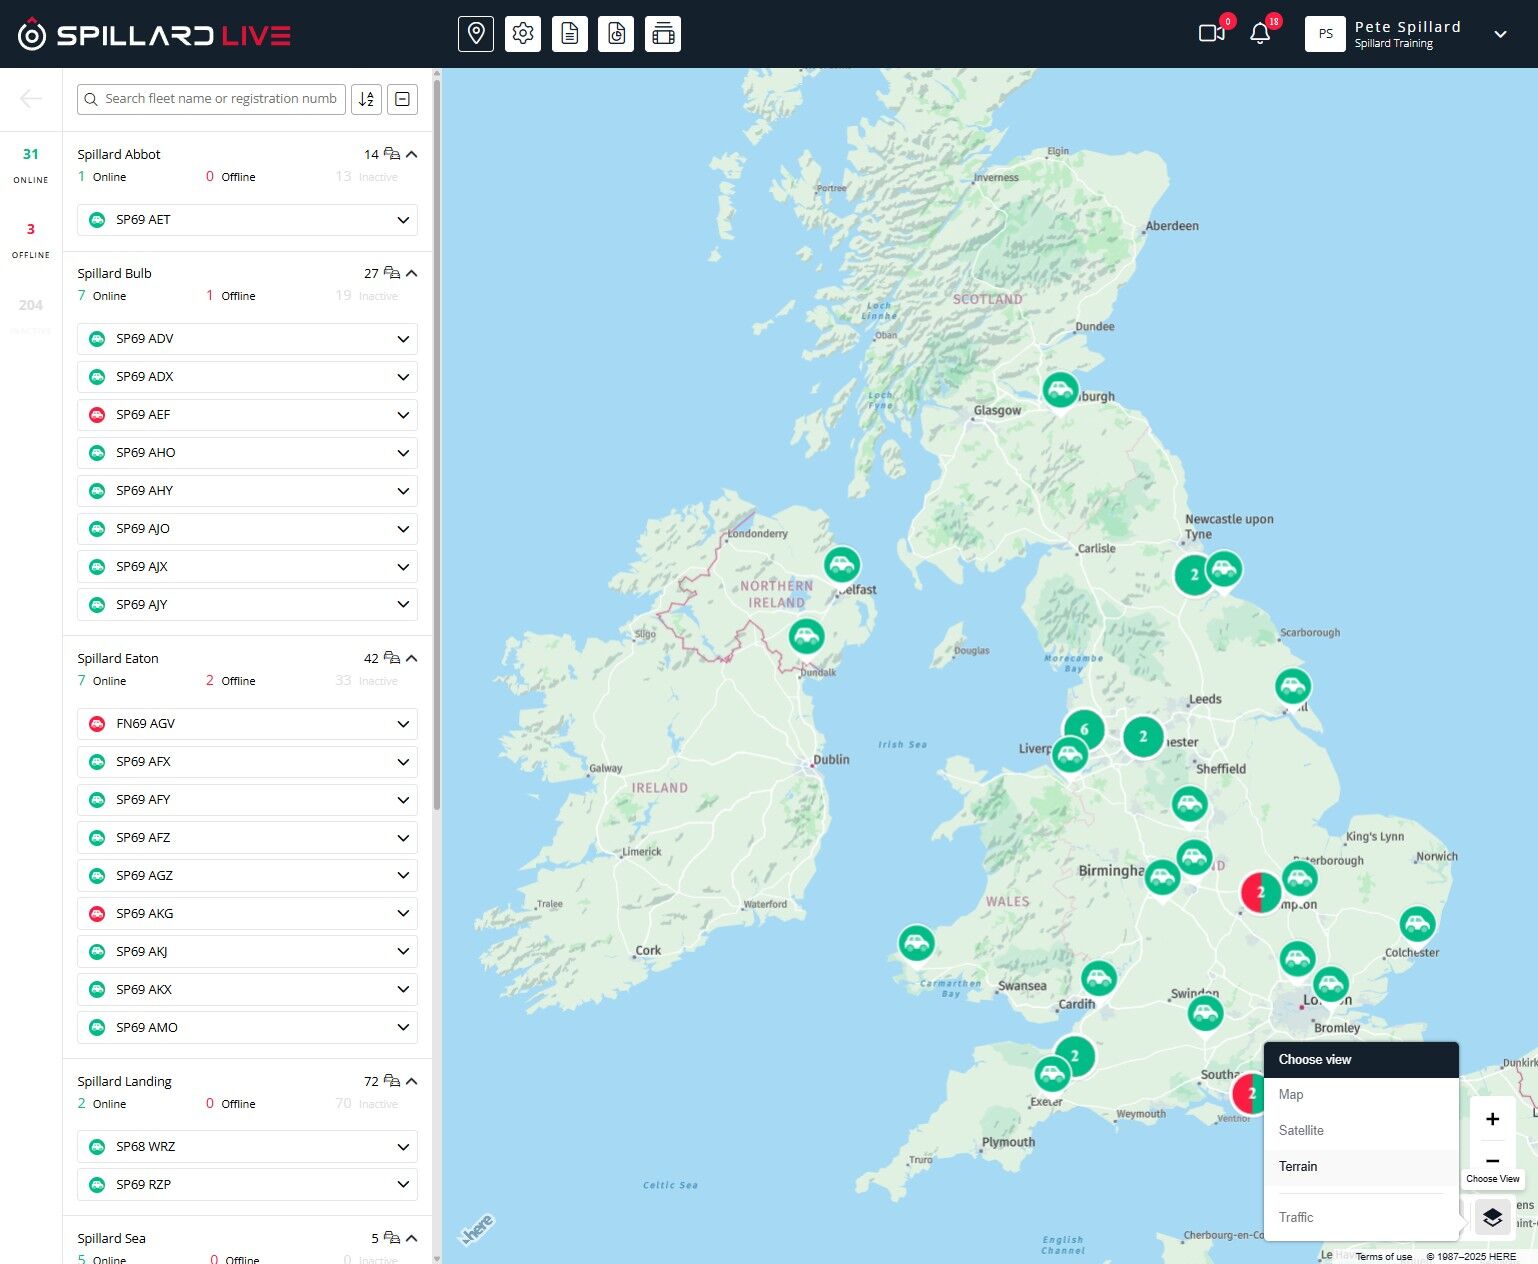The image size is (1538, 1264).
Task: Expand the SP68 WRZ vehicle row chevron
Action: (403, 1147)
